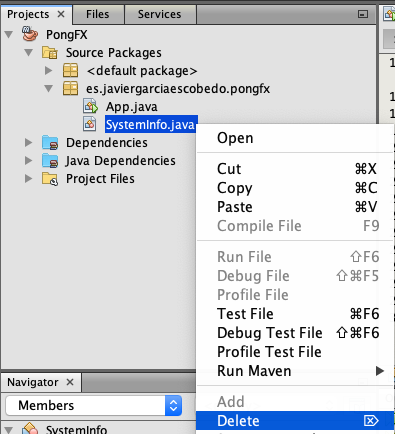The width and height of the screenshot is (395, 434).
Task: Select the Java Dependencies label
Action: [x=120, y=161]
